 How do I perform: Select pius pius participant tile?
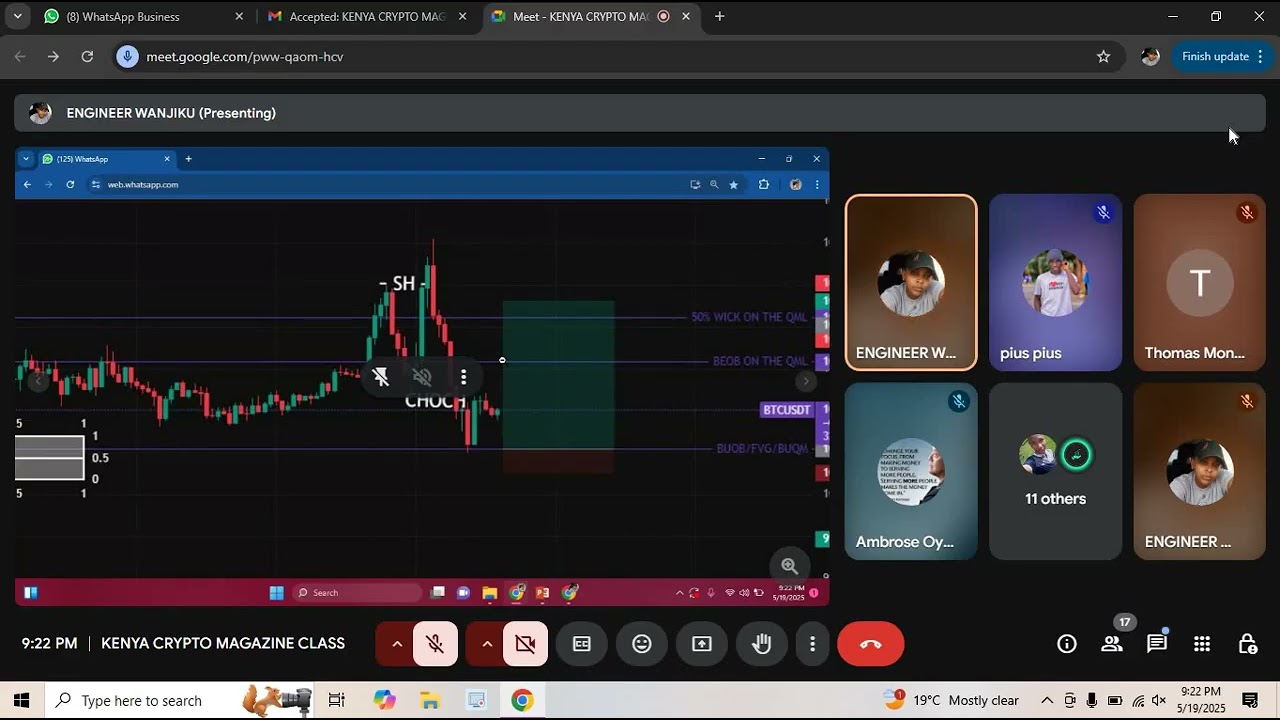click(x=1056, y=283)
